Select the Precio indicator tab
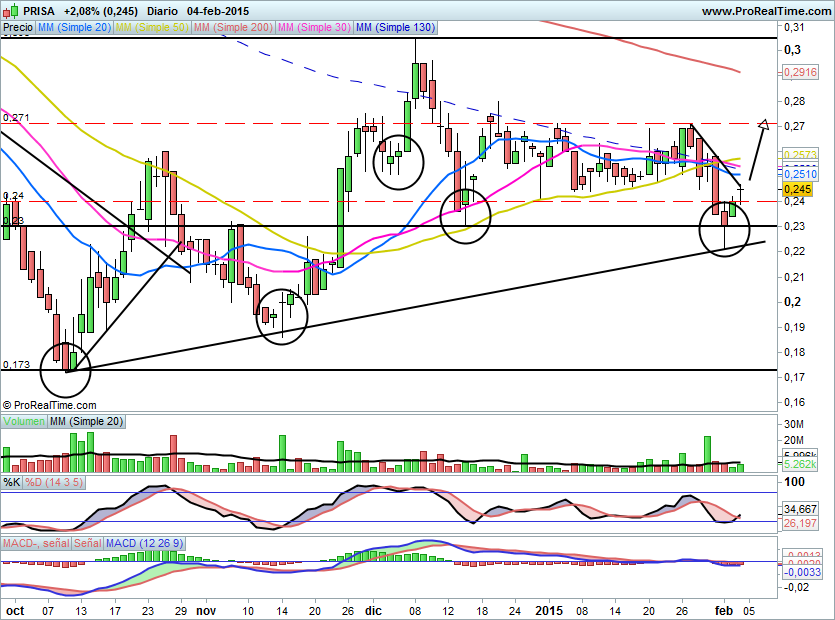Screen dimensions: 835x620 tap(17, 28)
